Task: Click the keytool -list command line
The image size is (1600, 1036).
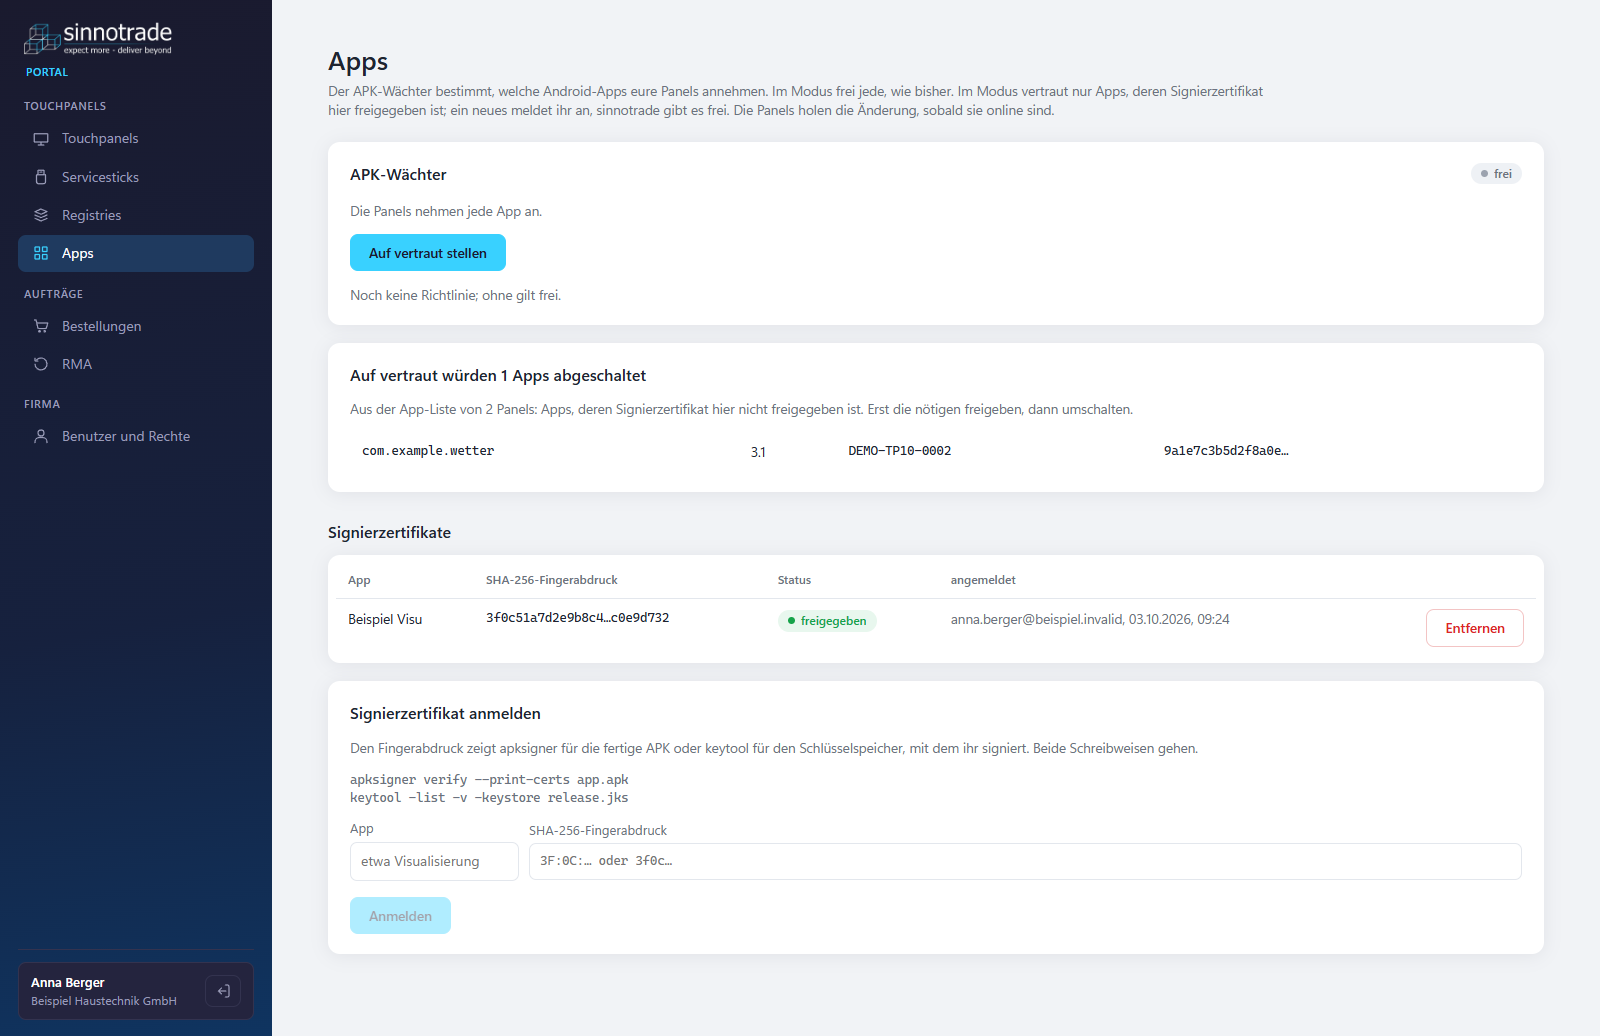Action: (489, 798)
